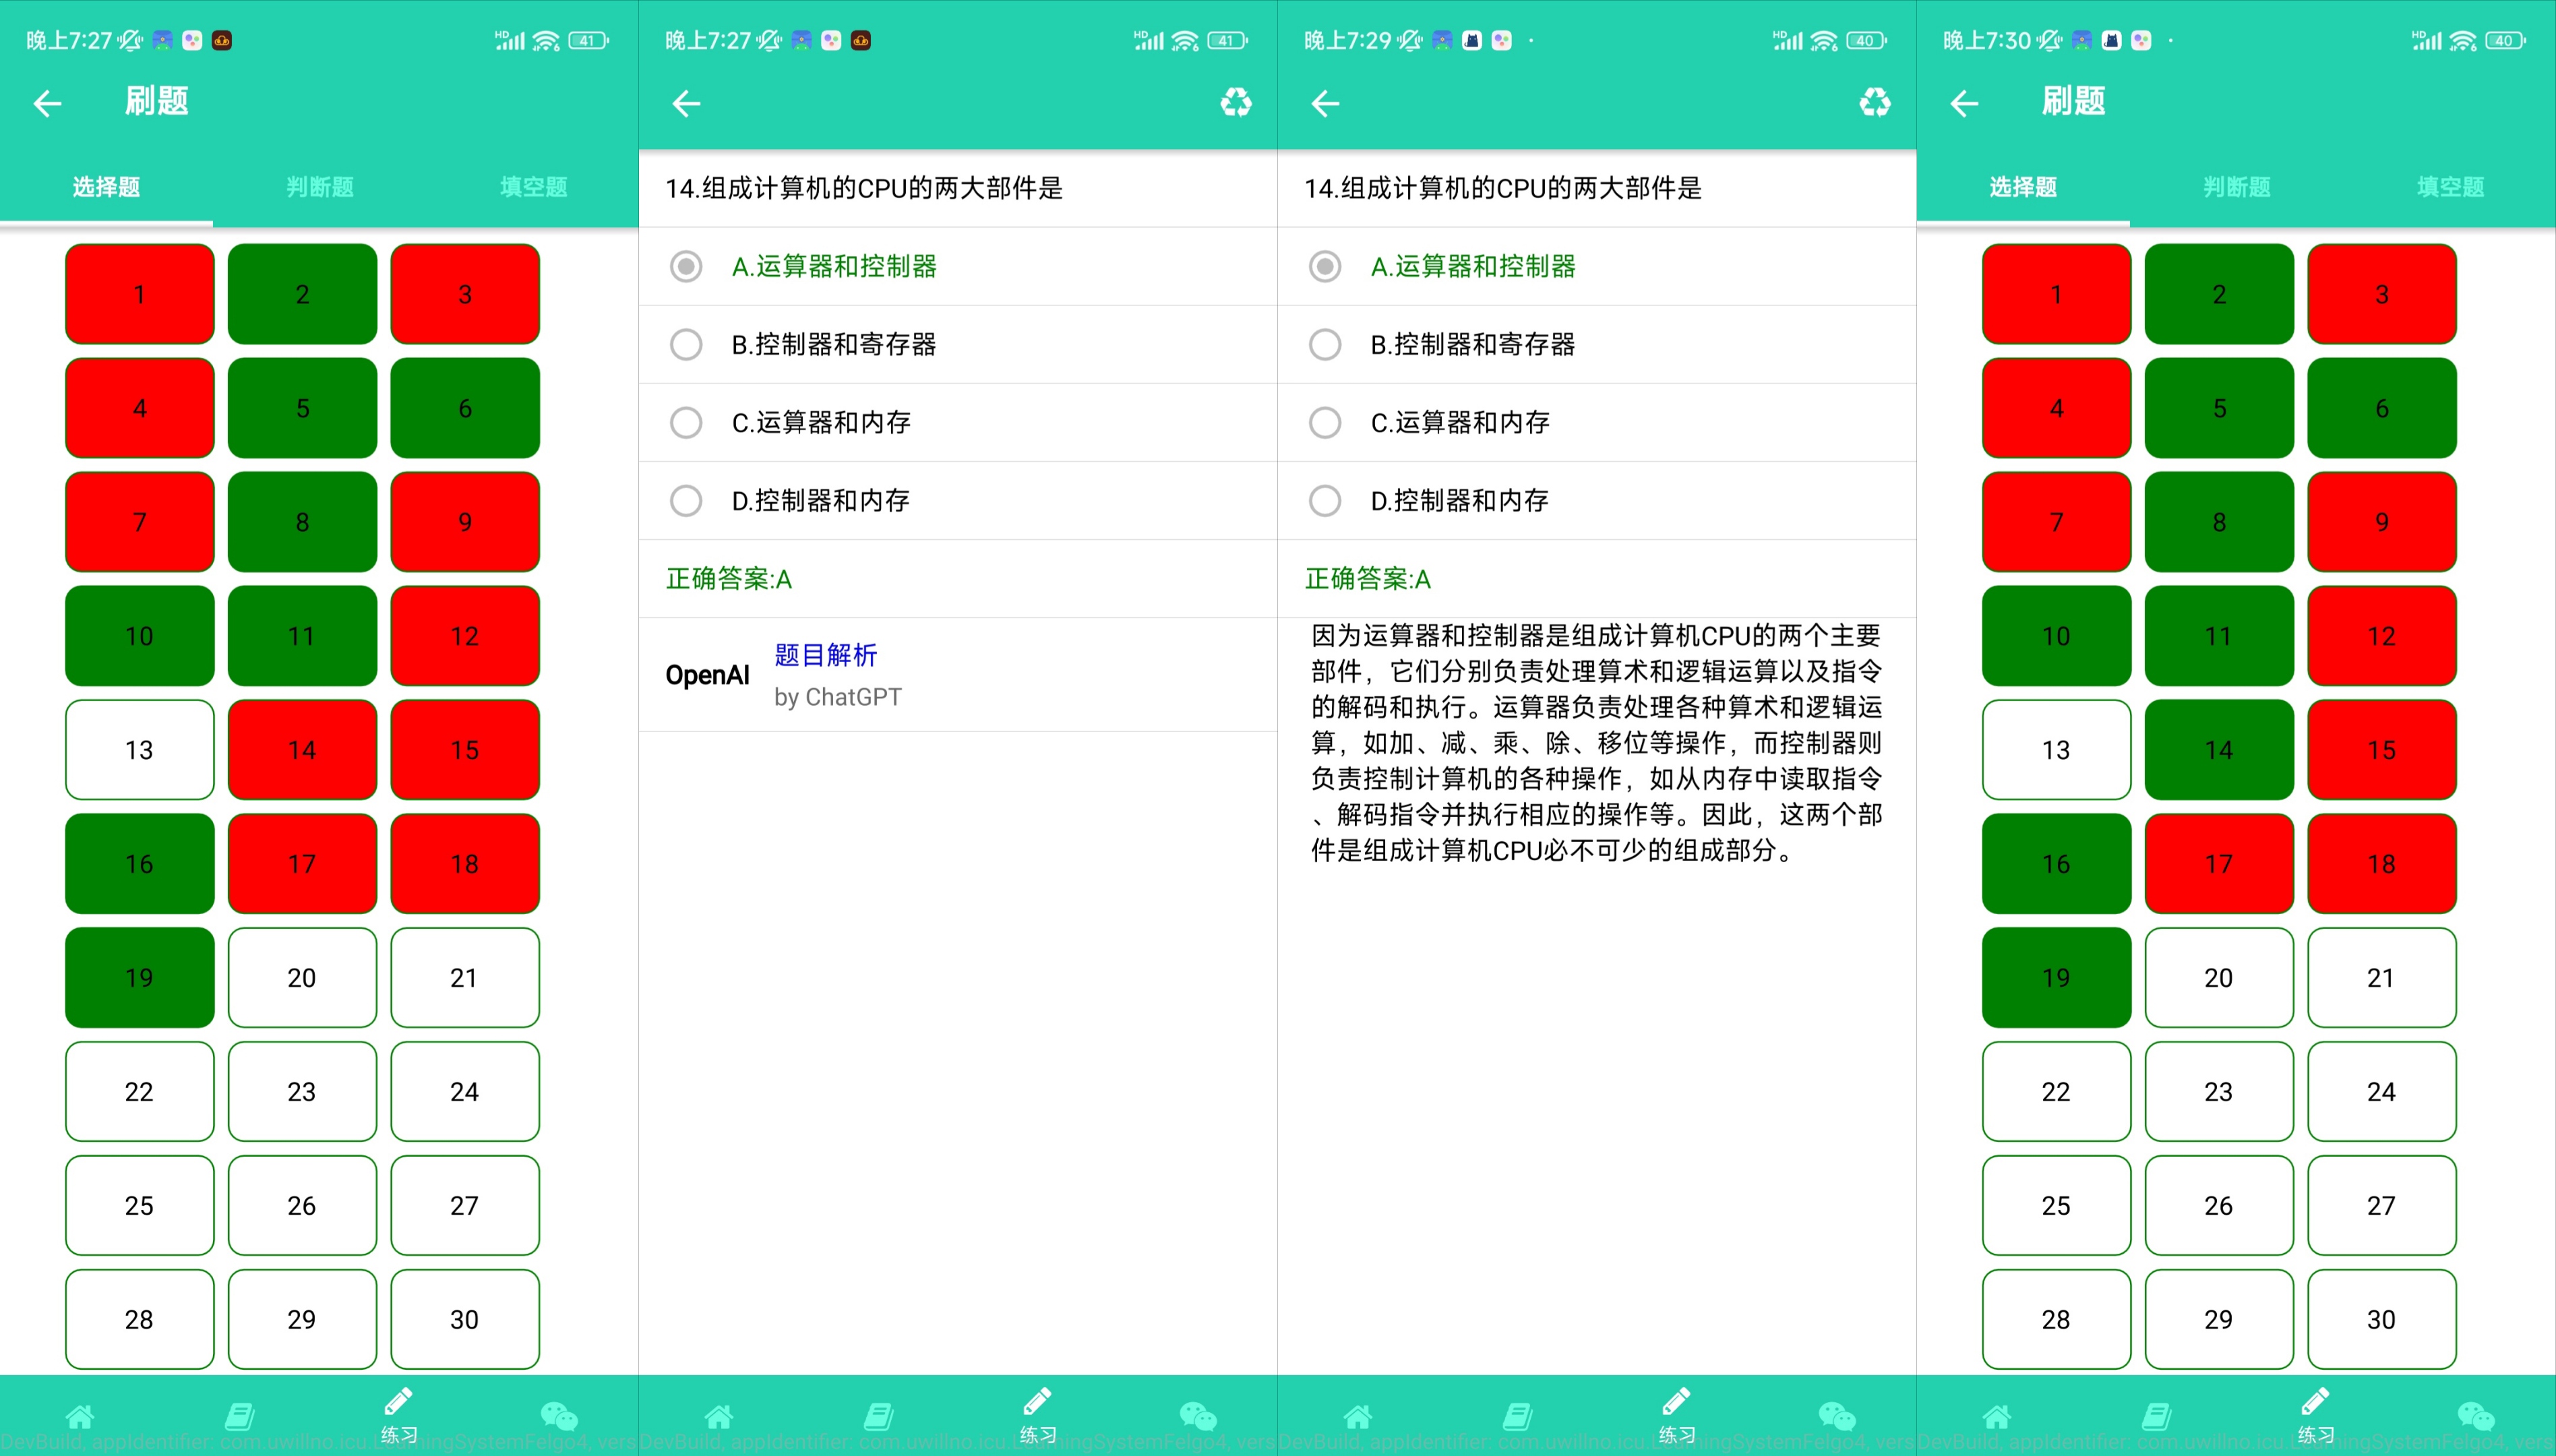Tap the recycle icon on the 7:29 screen

point(1875,102)
